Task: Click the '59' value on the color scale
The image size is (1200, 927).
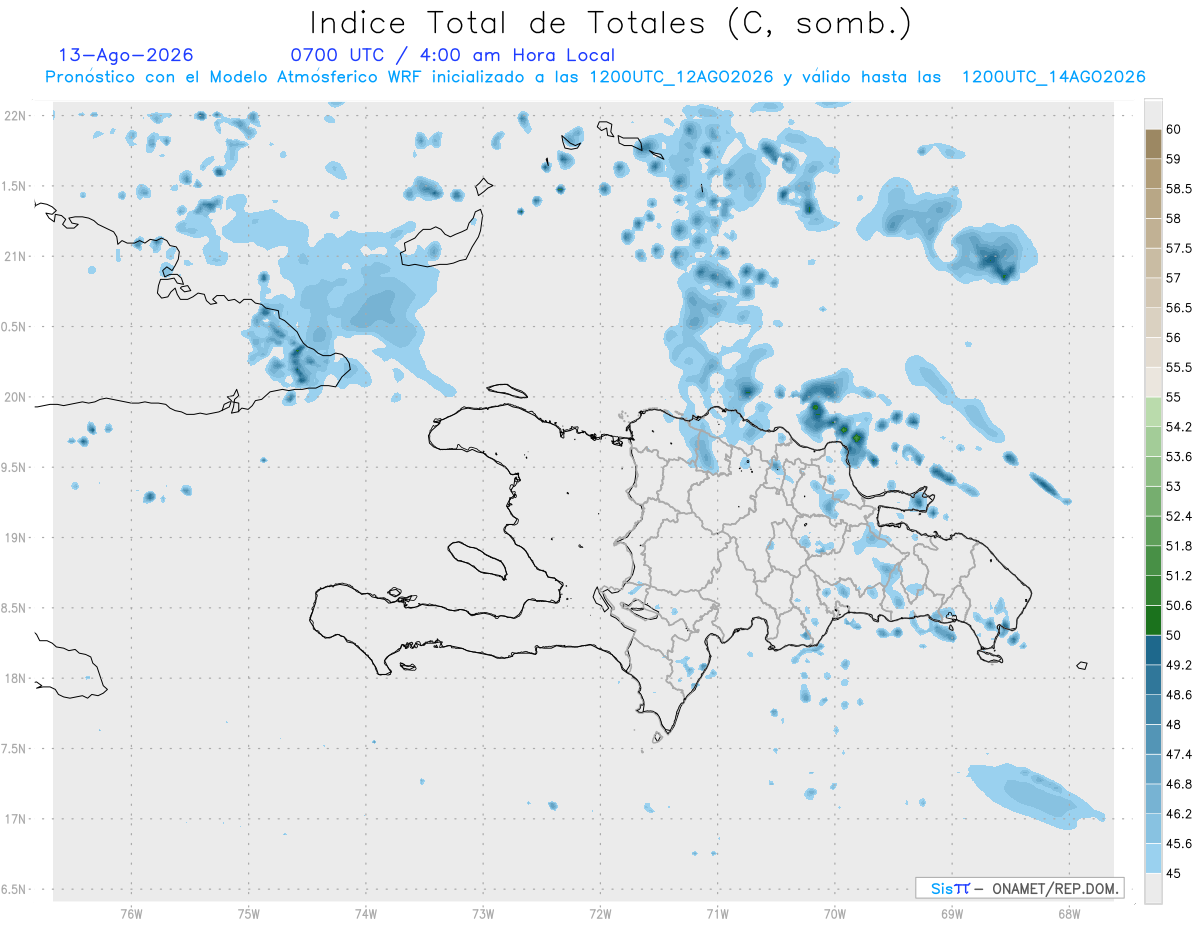Action: click(1174, 159)
